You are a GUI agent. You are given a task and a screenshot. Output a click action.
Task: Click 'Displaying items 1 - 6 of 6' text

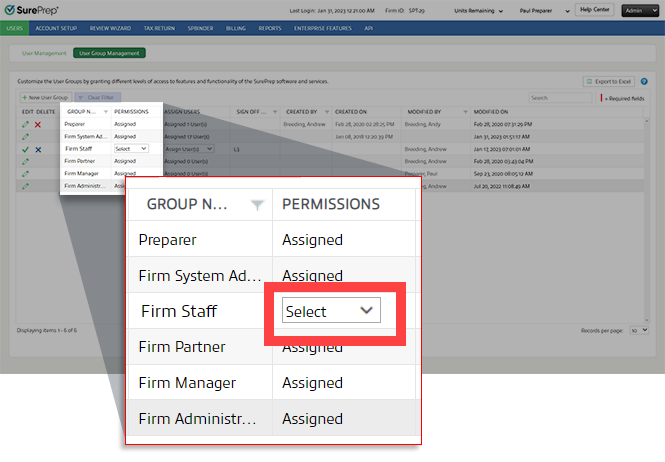tap(47, 330)
